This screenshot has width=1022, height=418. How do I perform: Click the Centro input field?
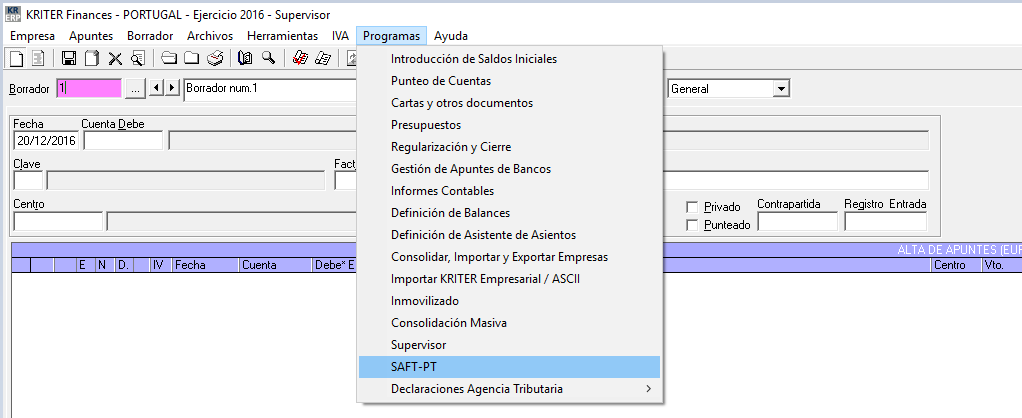pyautogui.click(x=58, y=222)
